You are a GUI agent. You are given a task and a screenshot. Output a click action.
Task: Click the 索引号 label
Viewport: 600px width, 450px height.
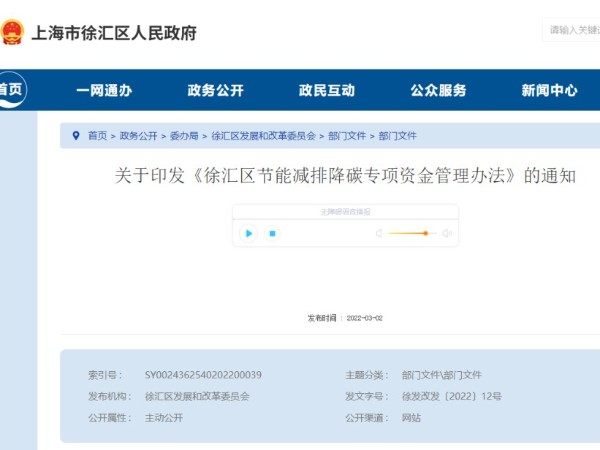tap(105, 375)
